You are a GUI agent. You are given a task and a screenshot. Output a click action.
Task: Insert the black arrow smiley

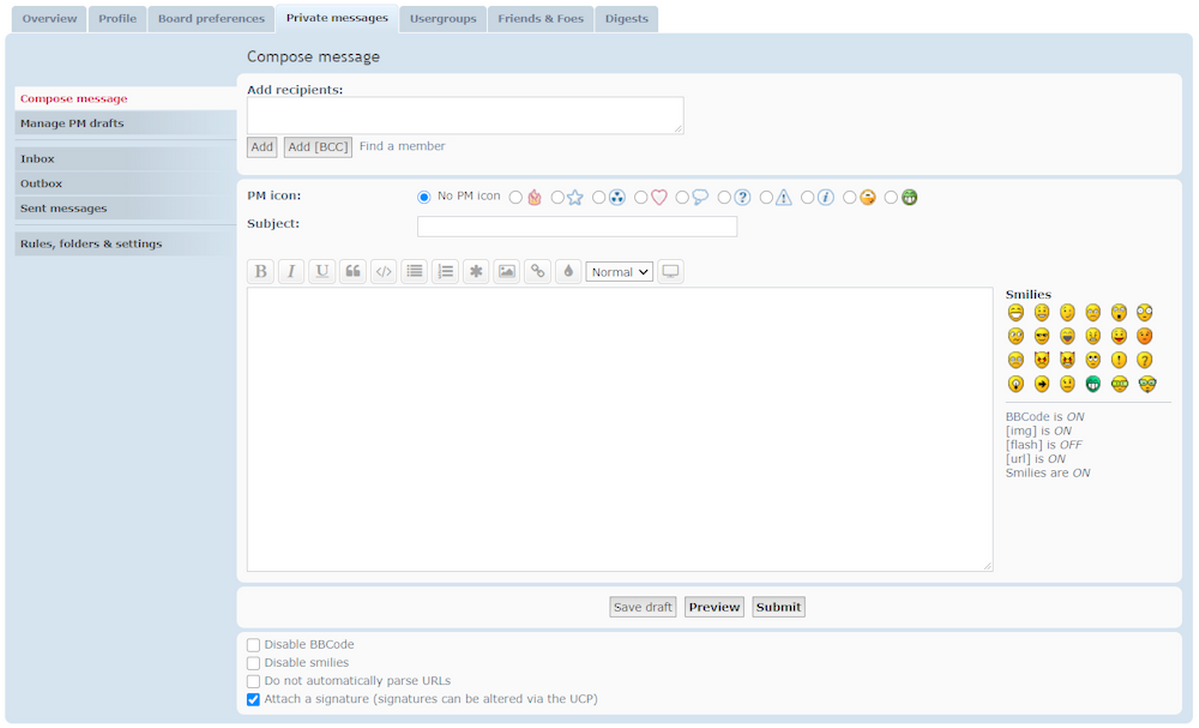[x=1041, y=383]
